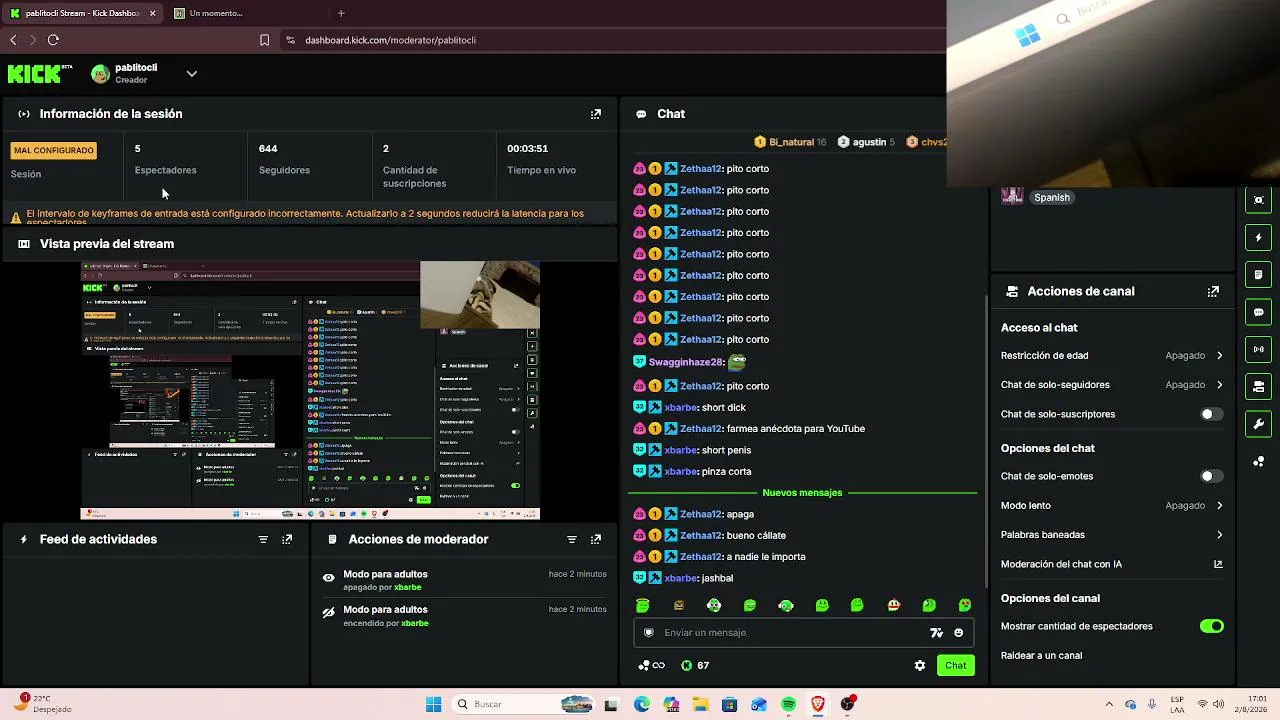The height and width of the screenshot is (720, 1280).
Task: Open Modo lento settings
Action: pyautogui.click(x=1112, y=506)
